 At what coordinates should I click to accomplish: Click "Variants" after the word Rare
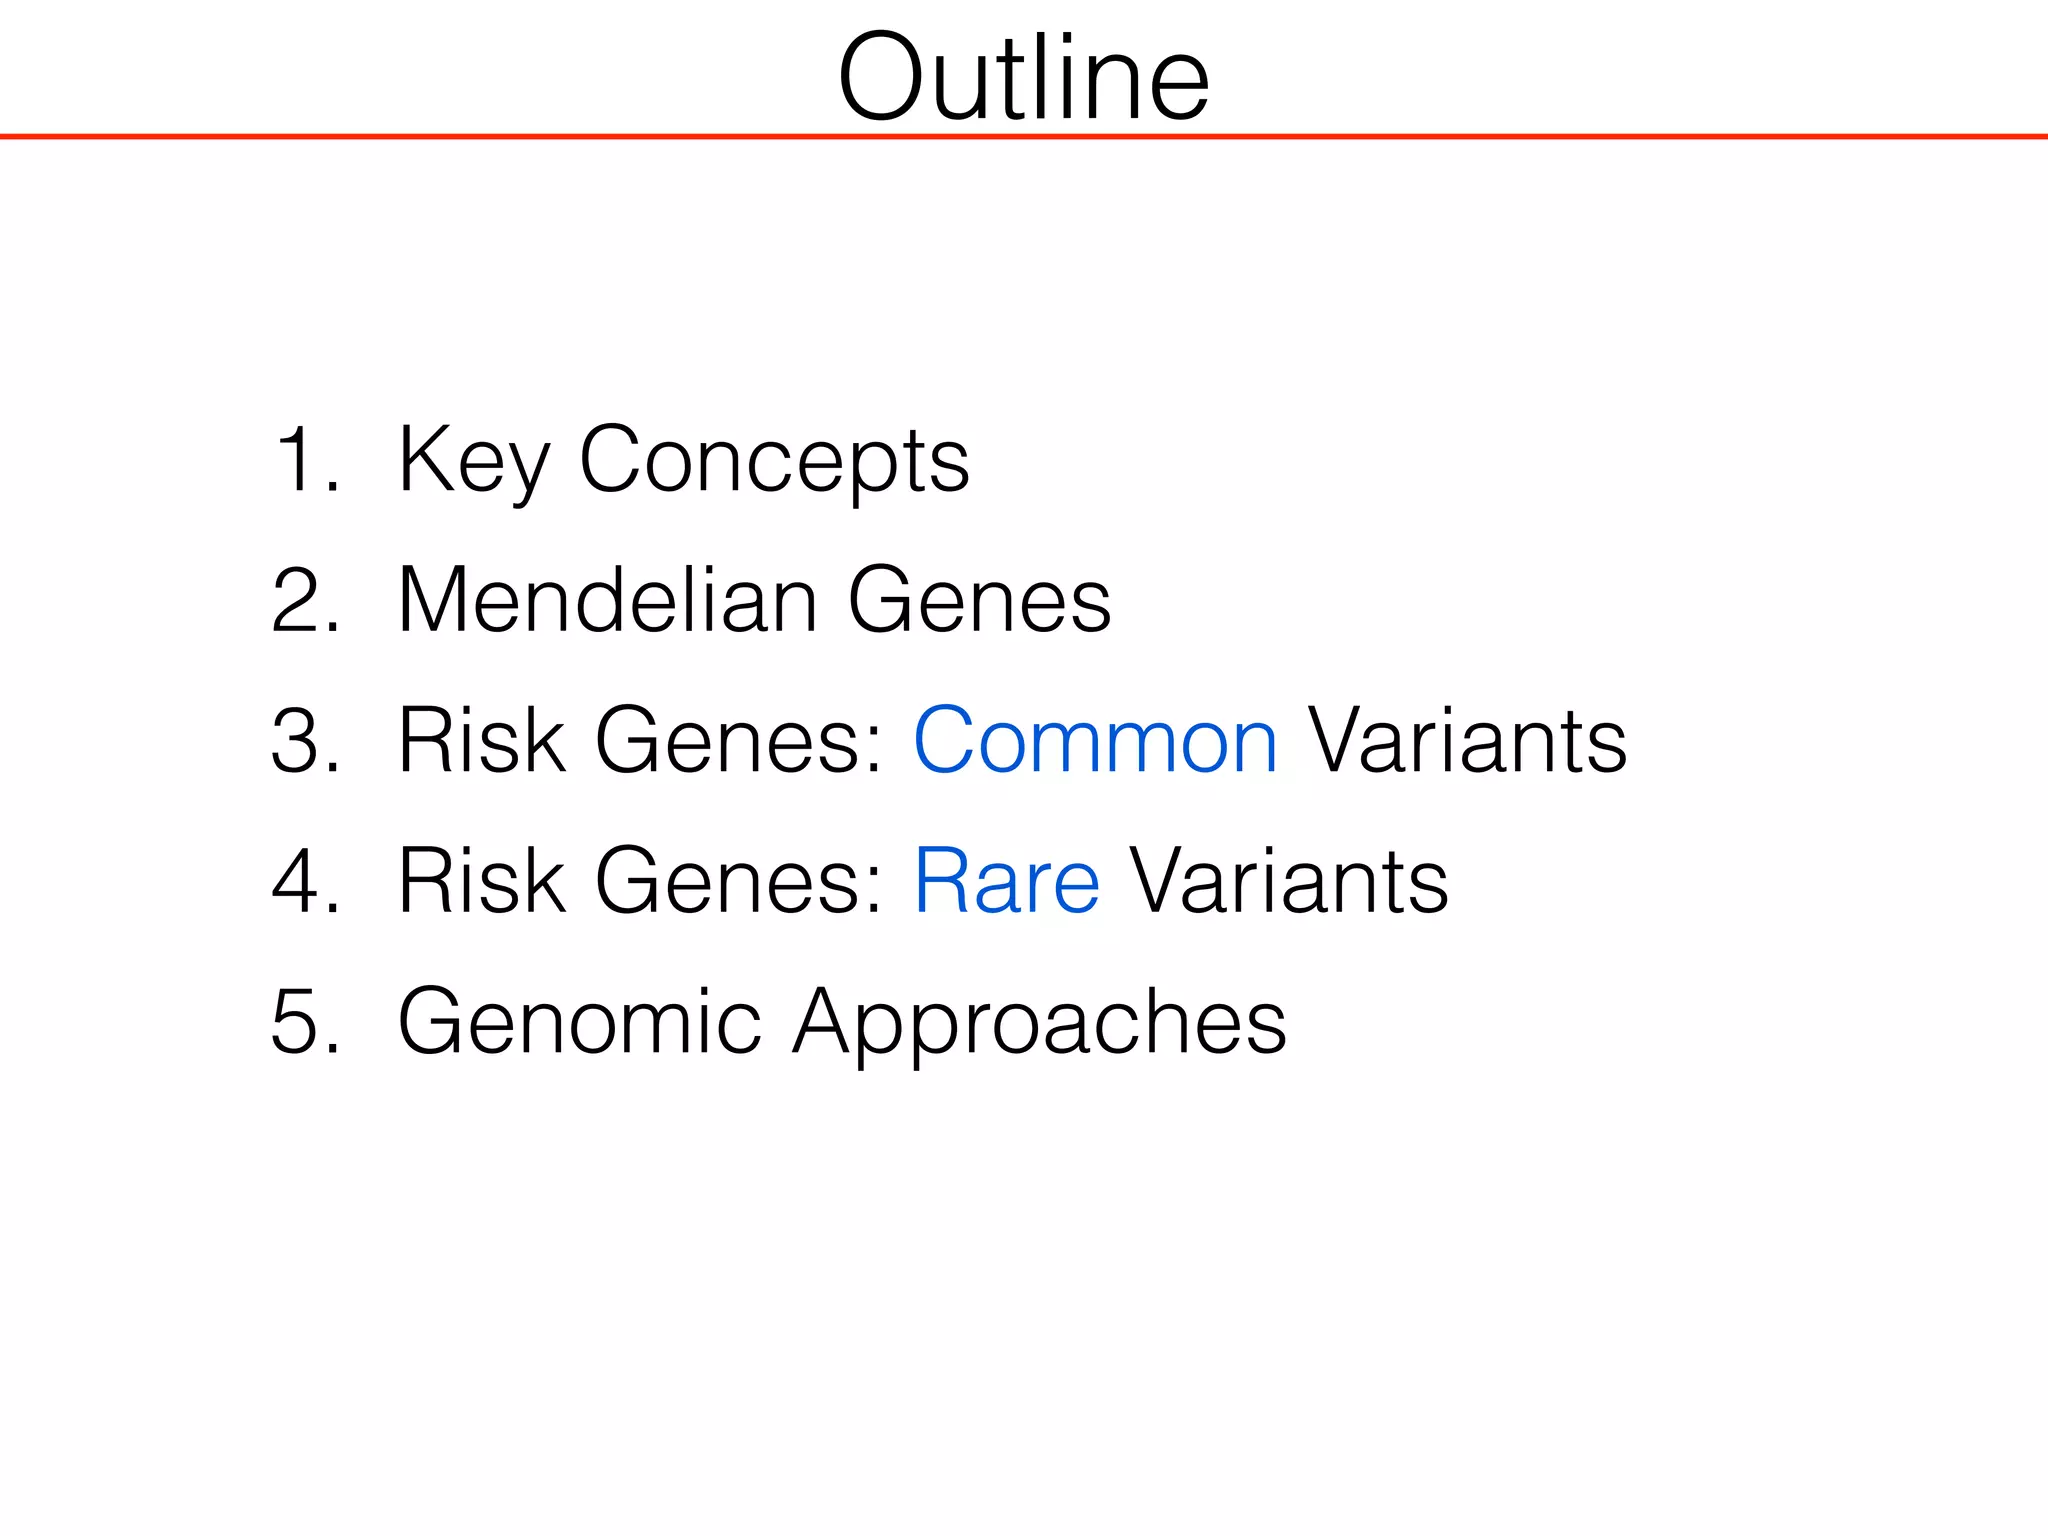(1289, 881)
